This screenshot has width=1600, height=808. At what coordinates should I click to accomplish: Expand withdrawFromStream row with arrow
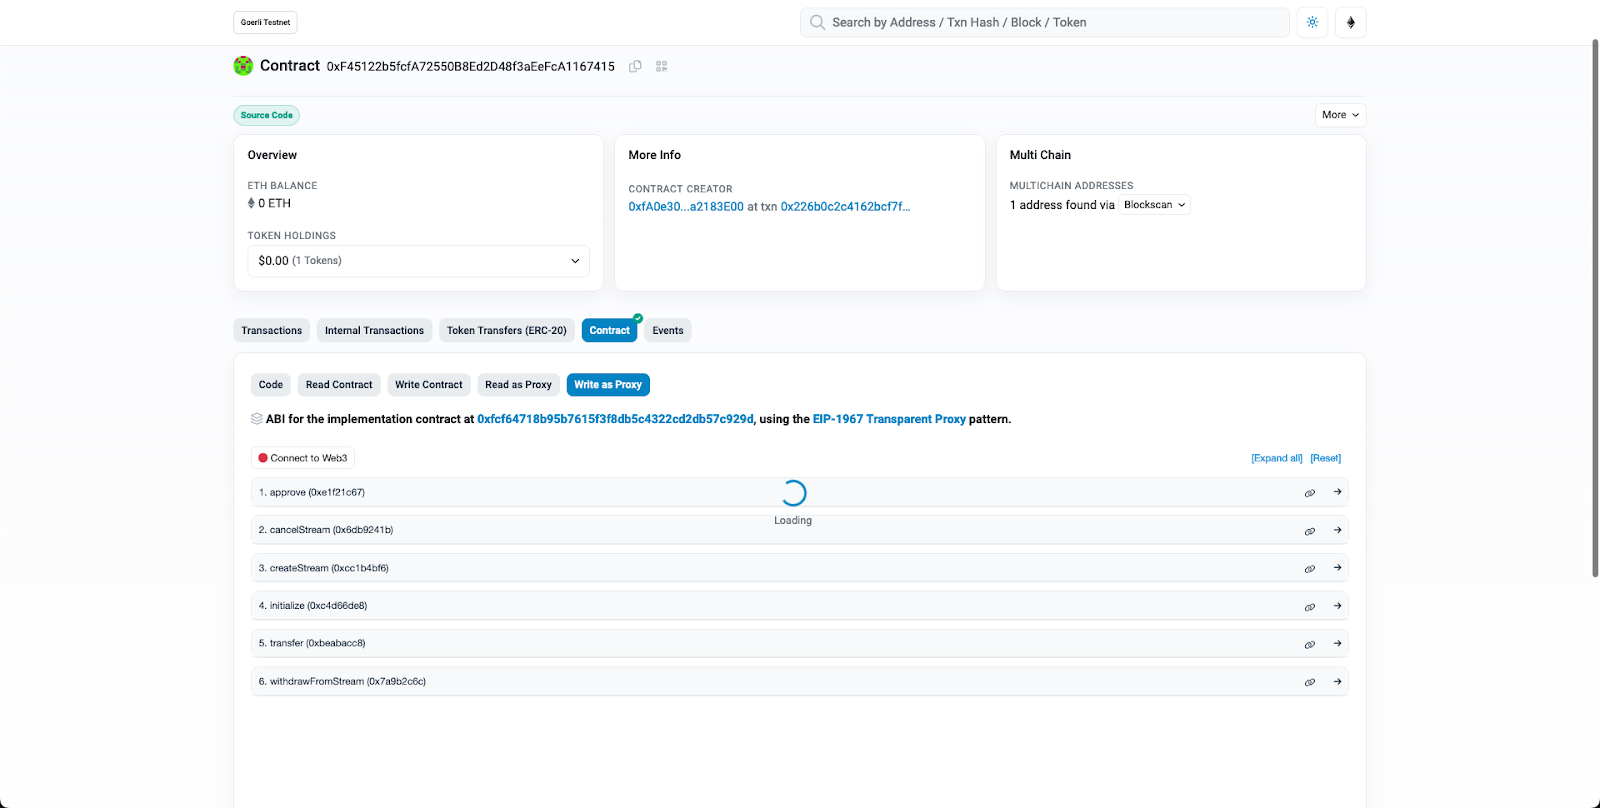pos(1337,681)
